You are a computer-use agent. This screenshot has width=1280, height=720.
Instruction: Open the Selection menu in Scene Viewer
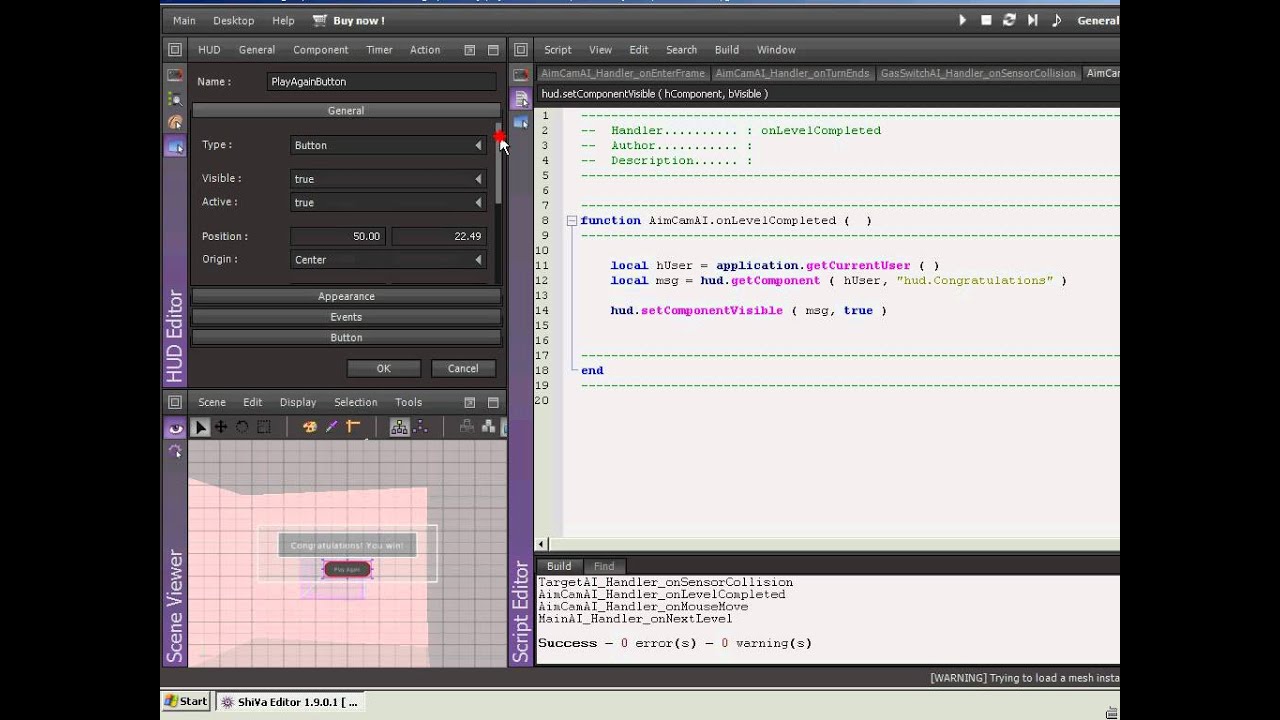356,402
